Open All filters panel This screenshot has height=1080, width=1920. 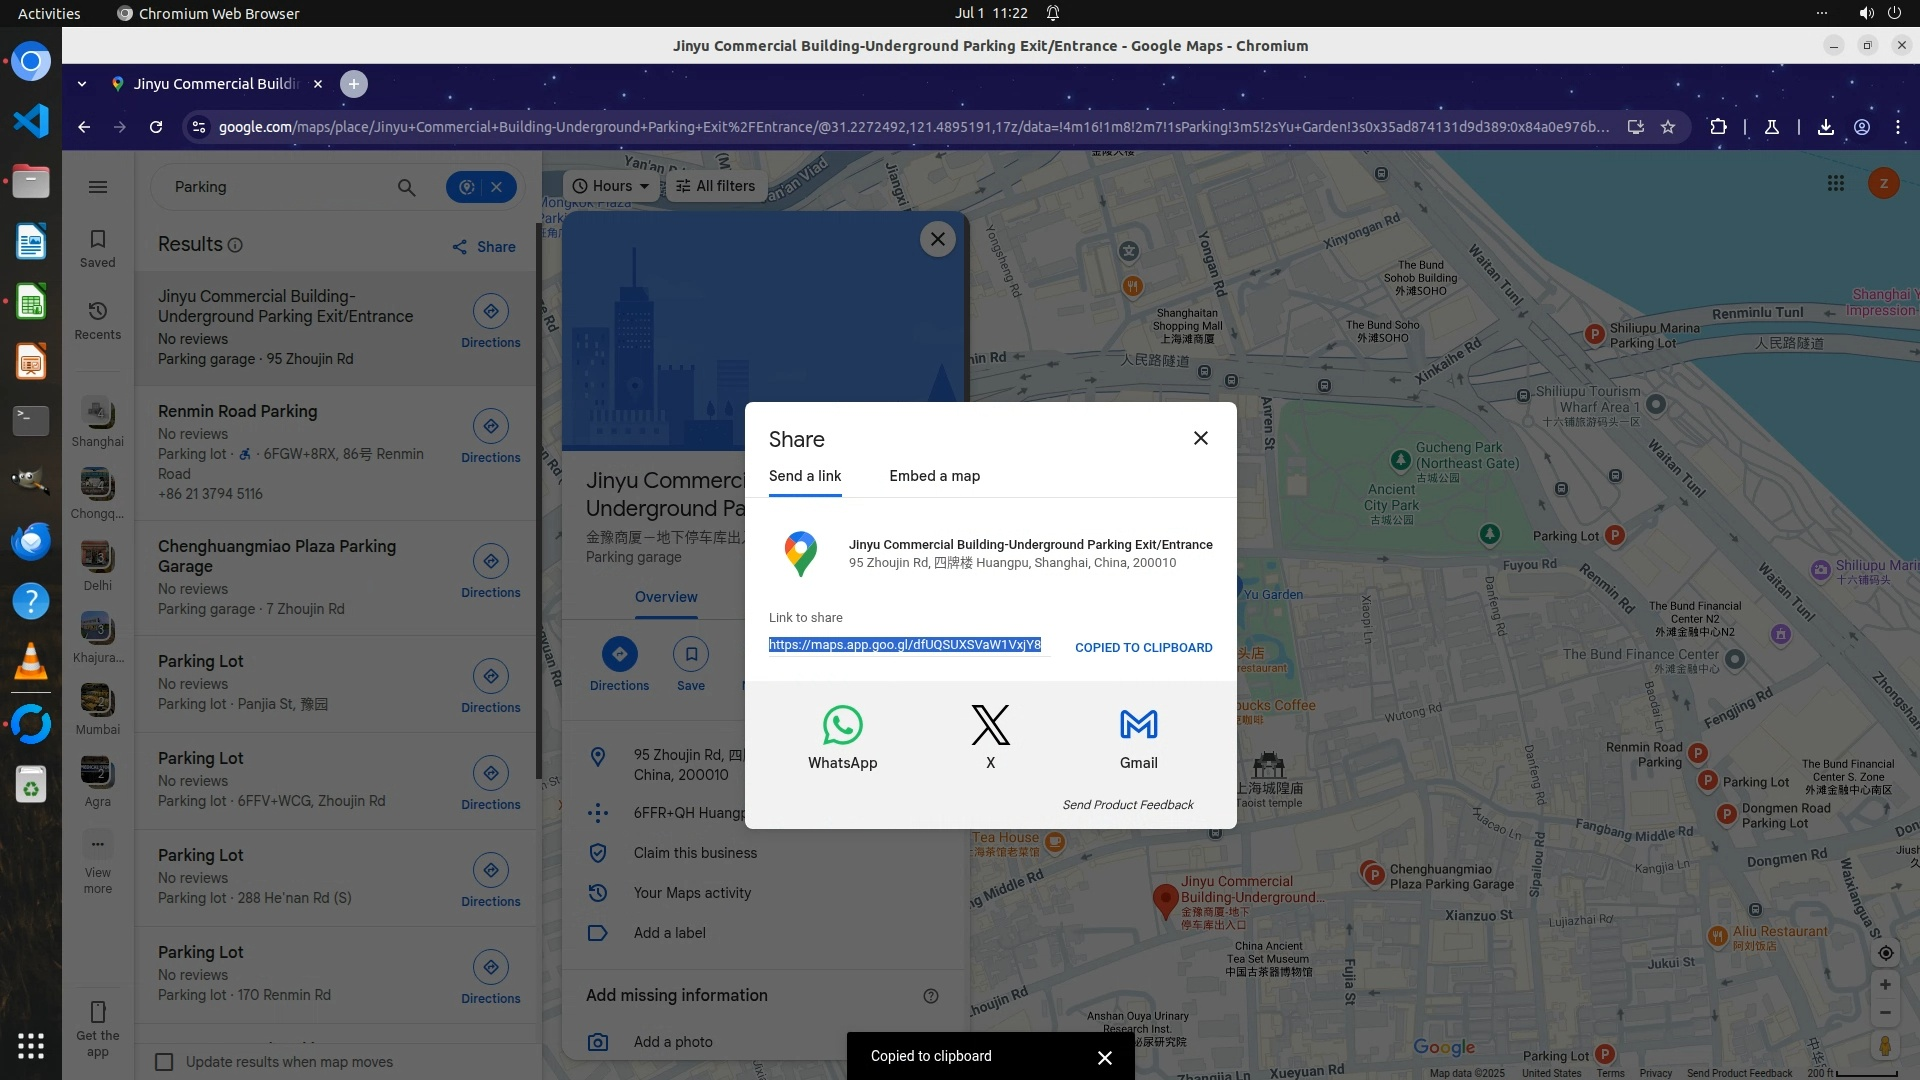(716, 186)
